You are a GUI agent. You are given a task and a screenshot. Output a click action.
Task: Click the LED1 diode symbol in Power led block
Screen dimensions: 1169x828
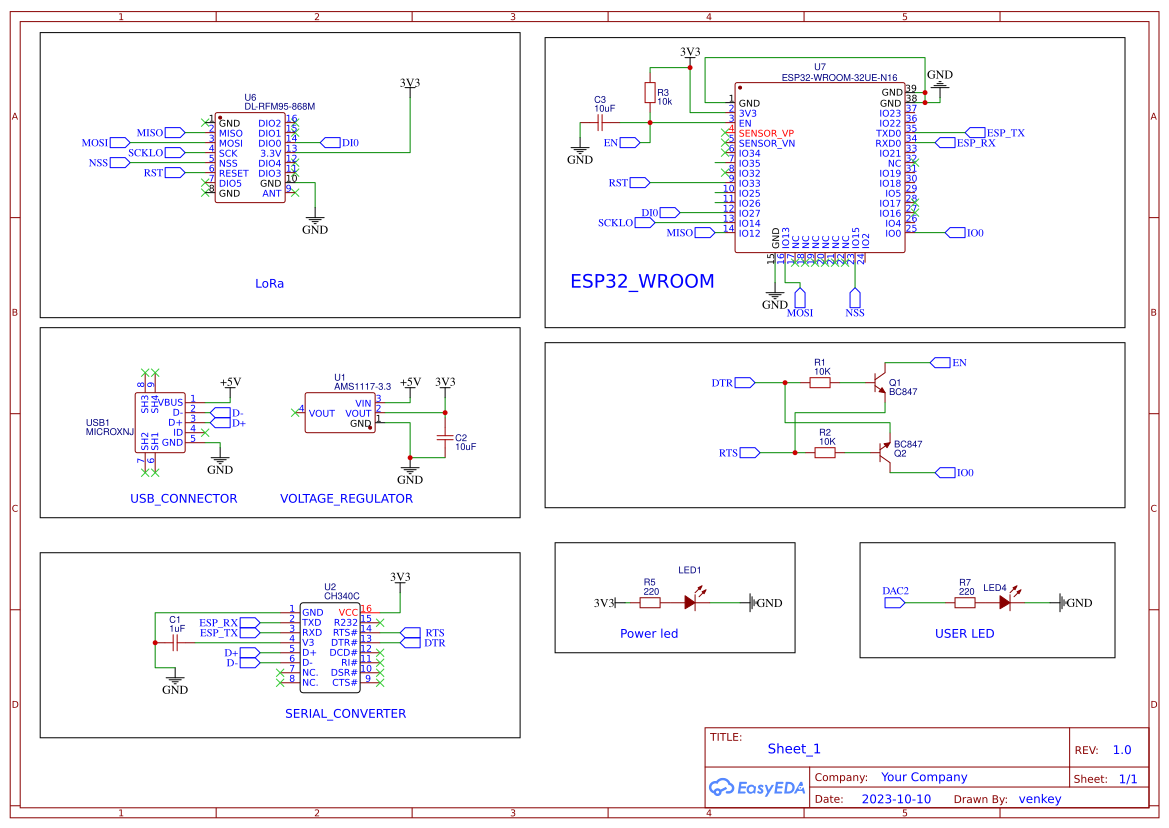pos(690,602)
